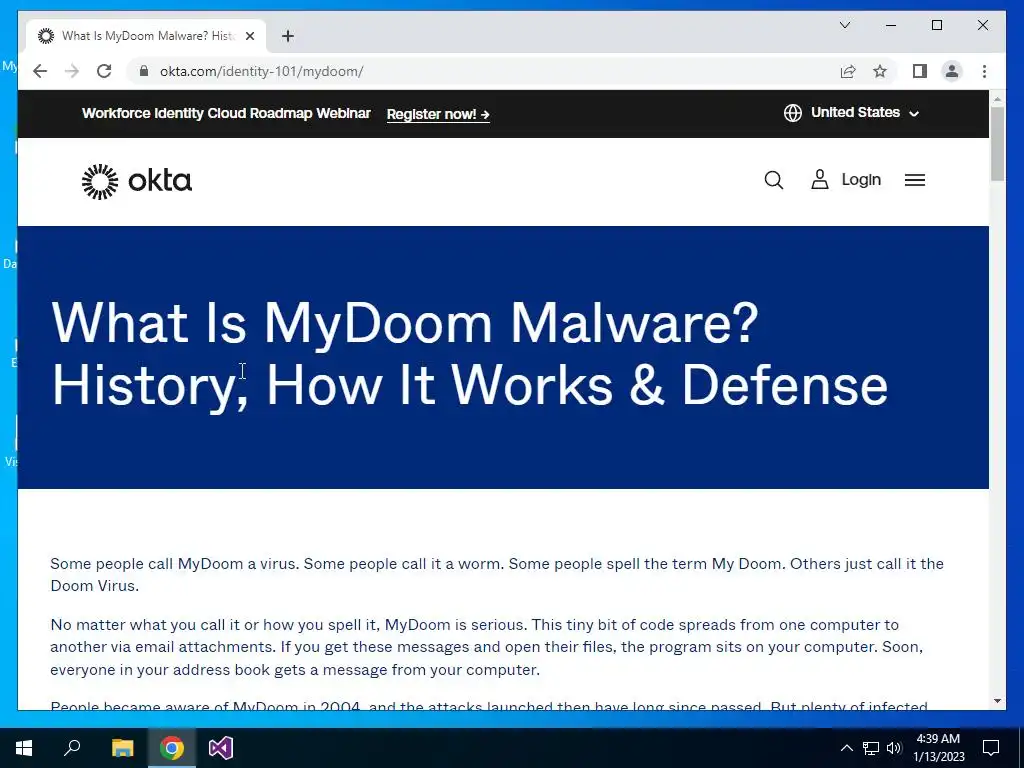Viewport: 1024px width, 768px height.
Task: Go back using the browser back arrow
Action: 40,71
